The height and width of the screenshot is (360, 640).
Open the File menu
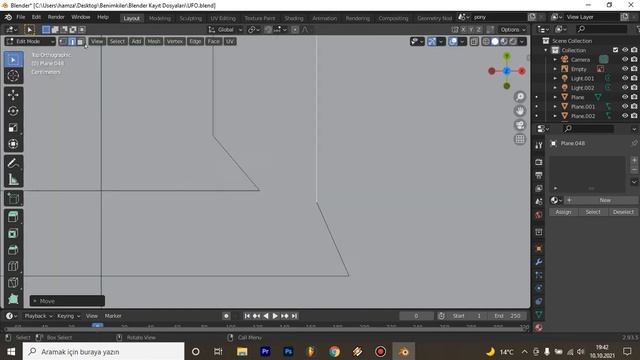point(20,17)
